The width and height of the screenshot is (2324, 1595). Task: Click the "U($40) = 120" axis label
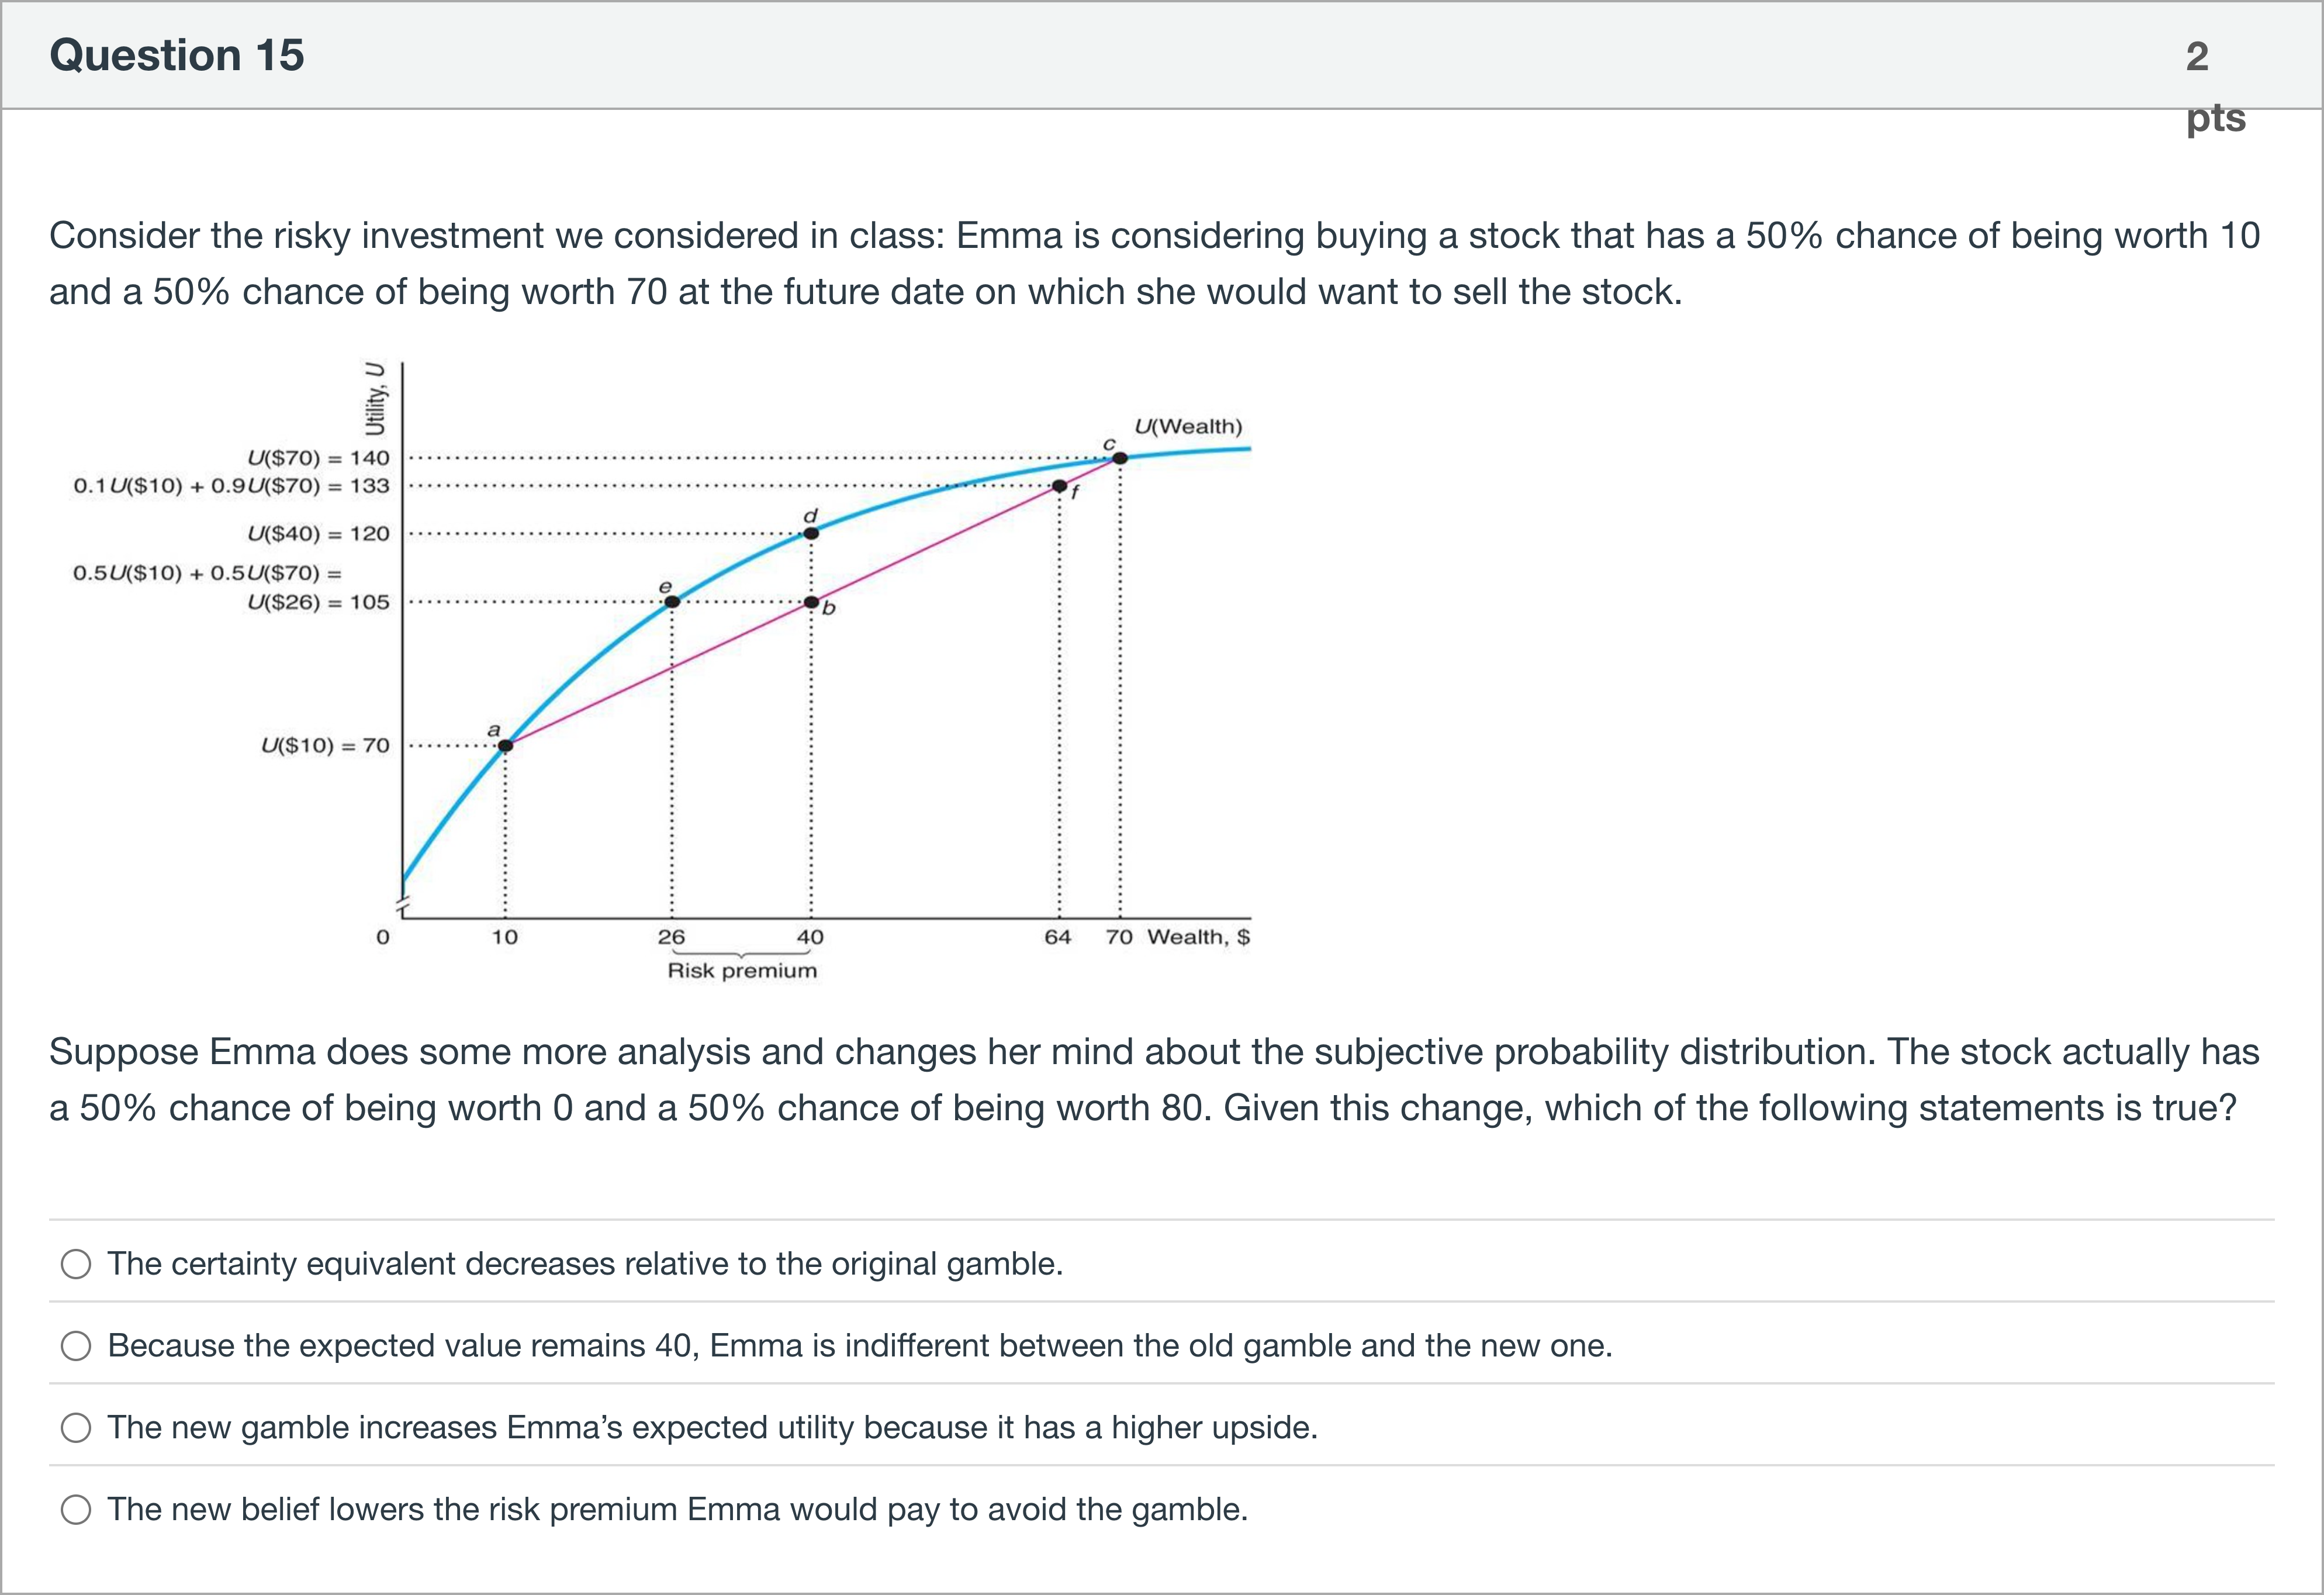318,534
